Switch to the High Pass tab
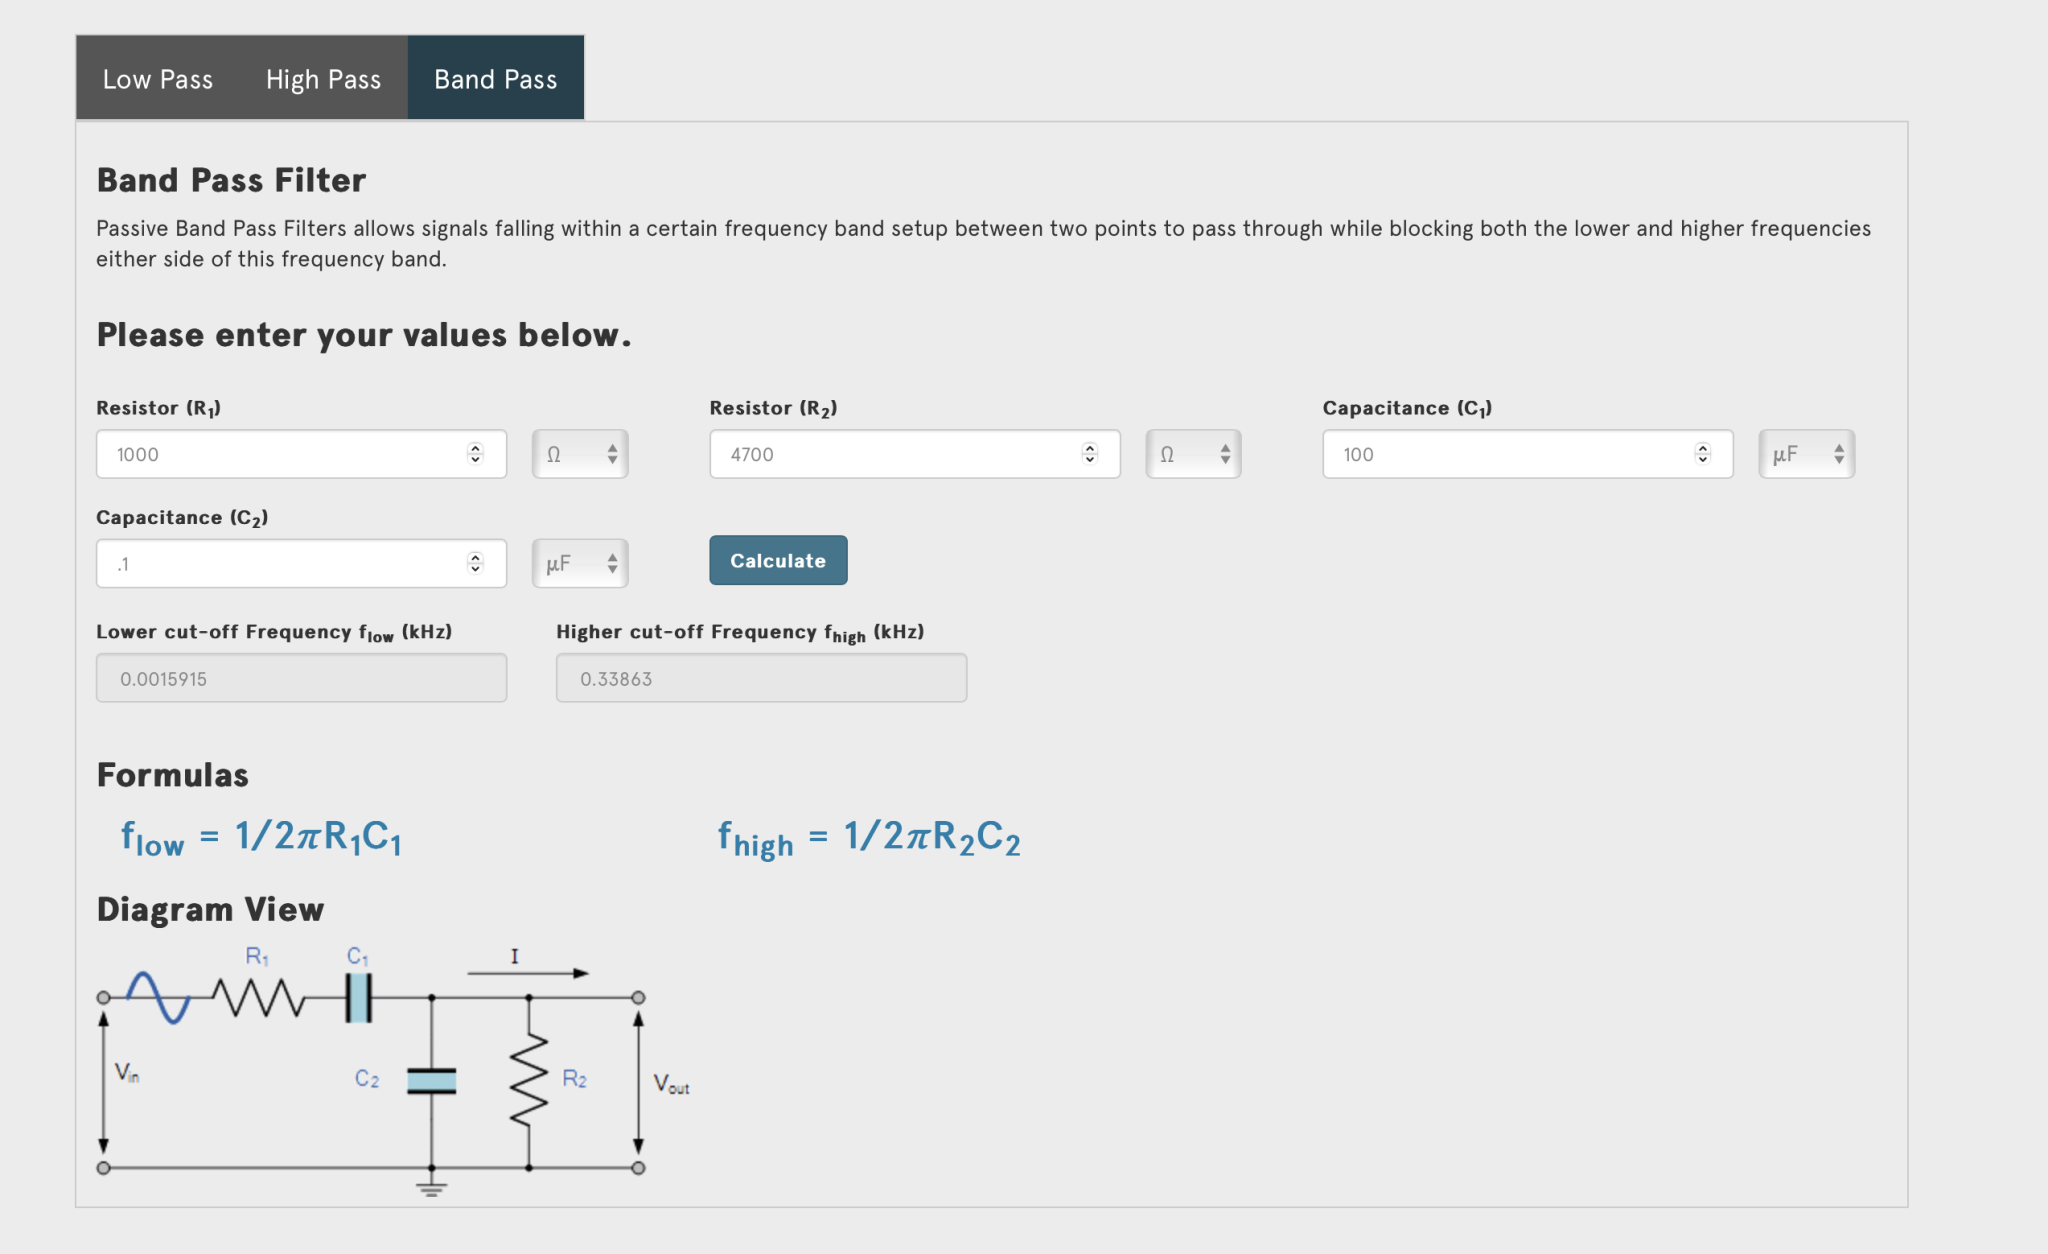 point(324,79)
